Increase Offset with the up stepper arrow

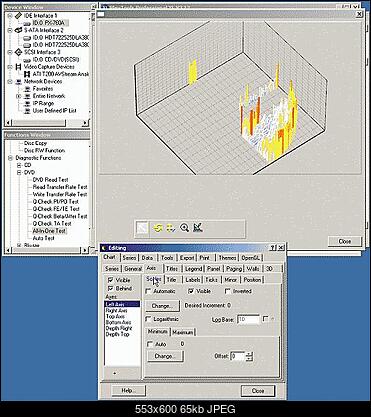click(x=249, y=354)
